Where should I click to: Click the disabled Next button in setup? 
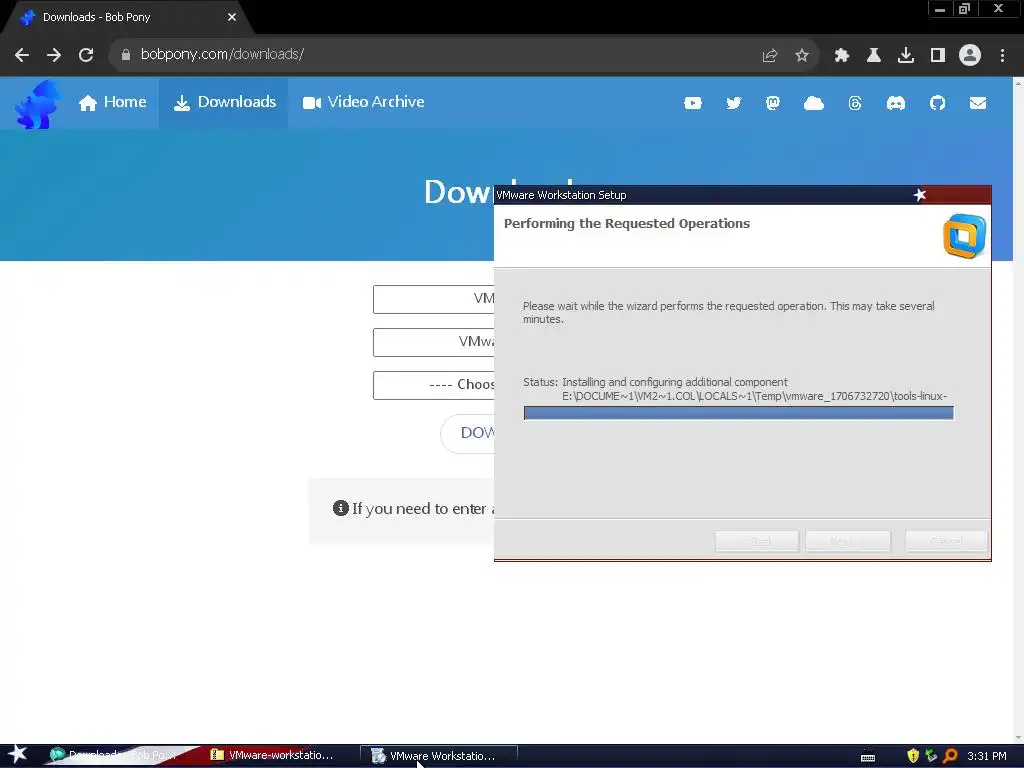point(848,541)
